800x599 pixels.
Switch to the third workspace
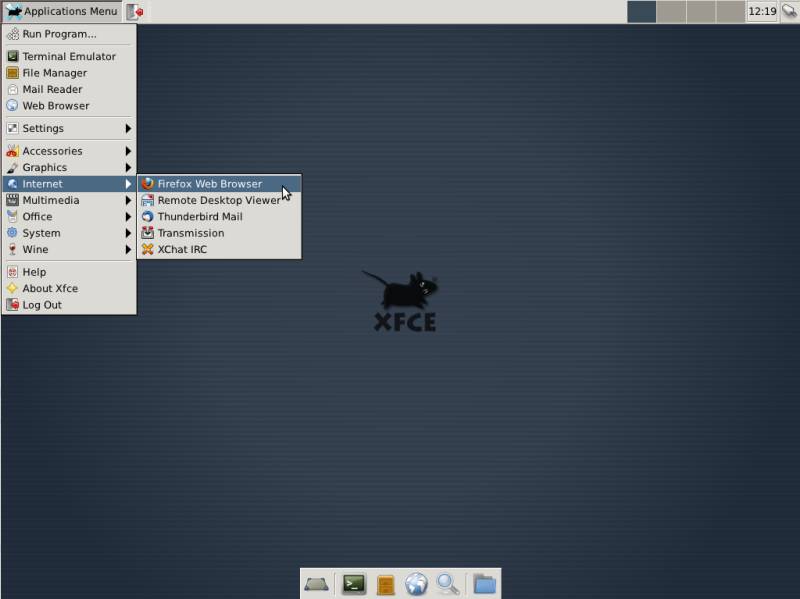701,11
